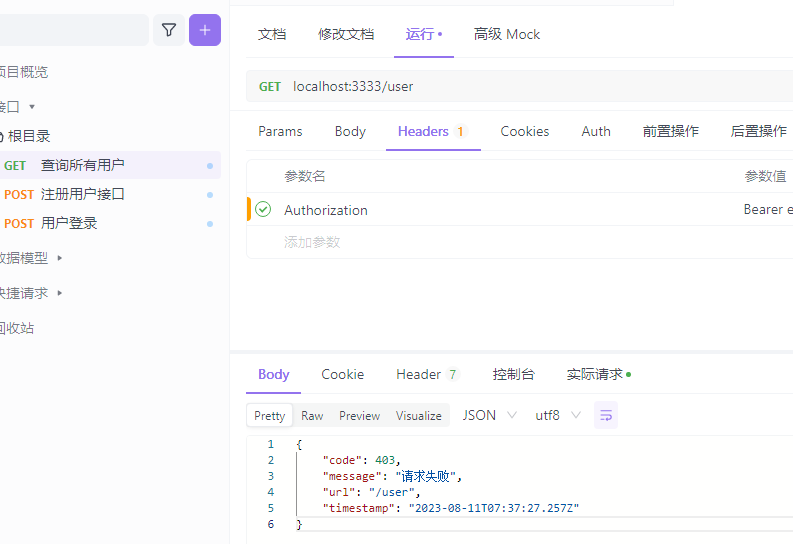
Task: Open GET 查询所有用户 endpoint
Action: click(110, 165)
